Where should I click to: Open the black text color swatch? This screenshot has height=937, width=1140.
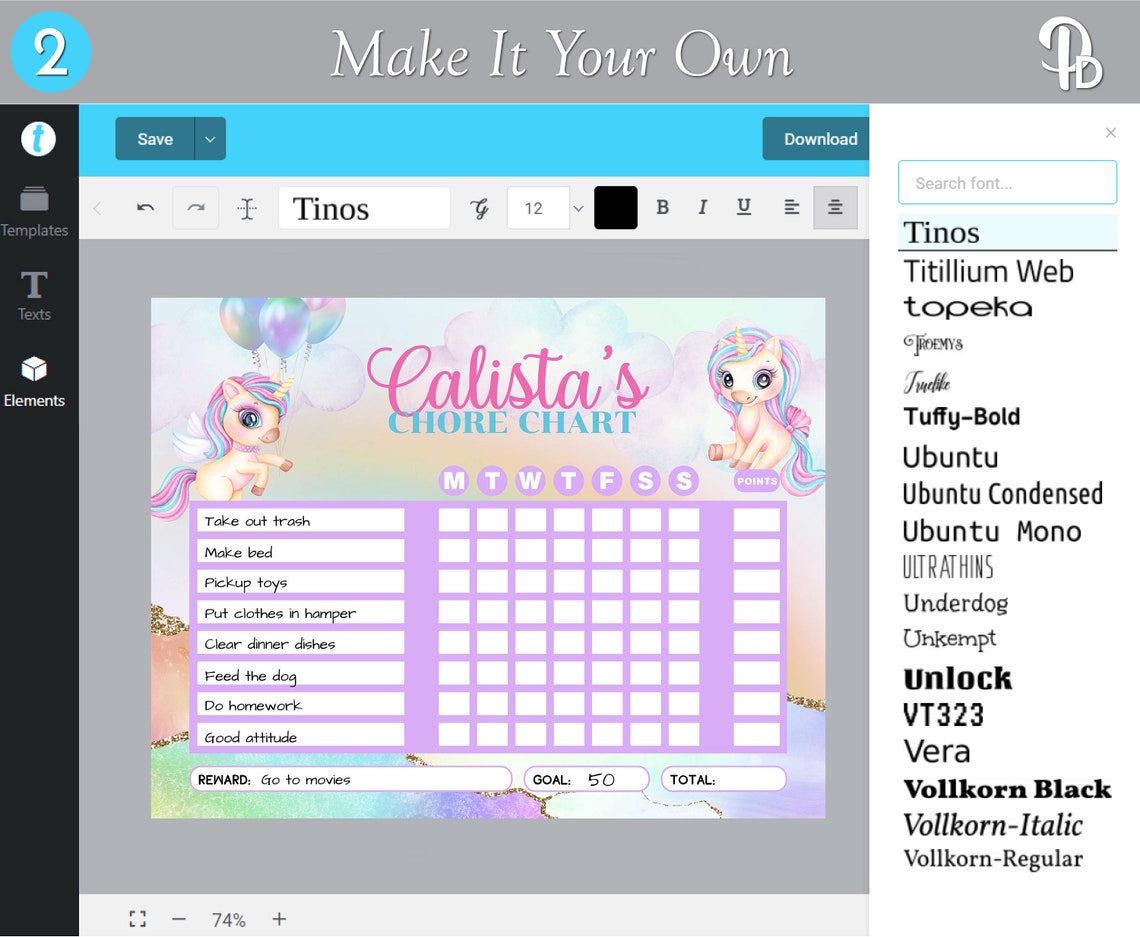point(615,207)
